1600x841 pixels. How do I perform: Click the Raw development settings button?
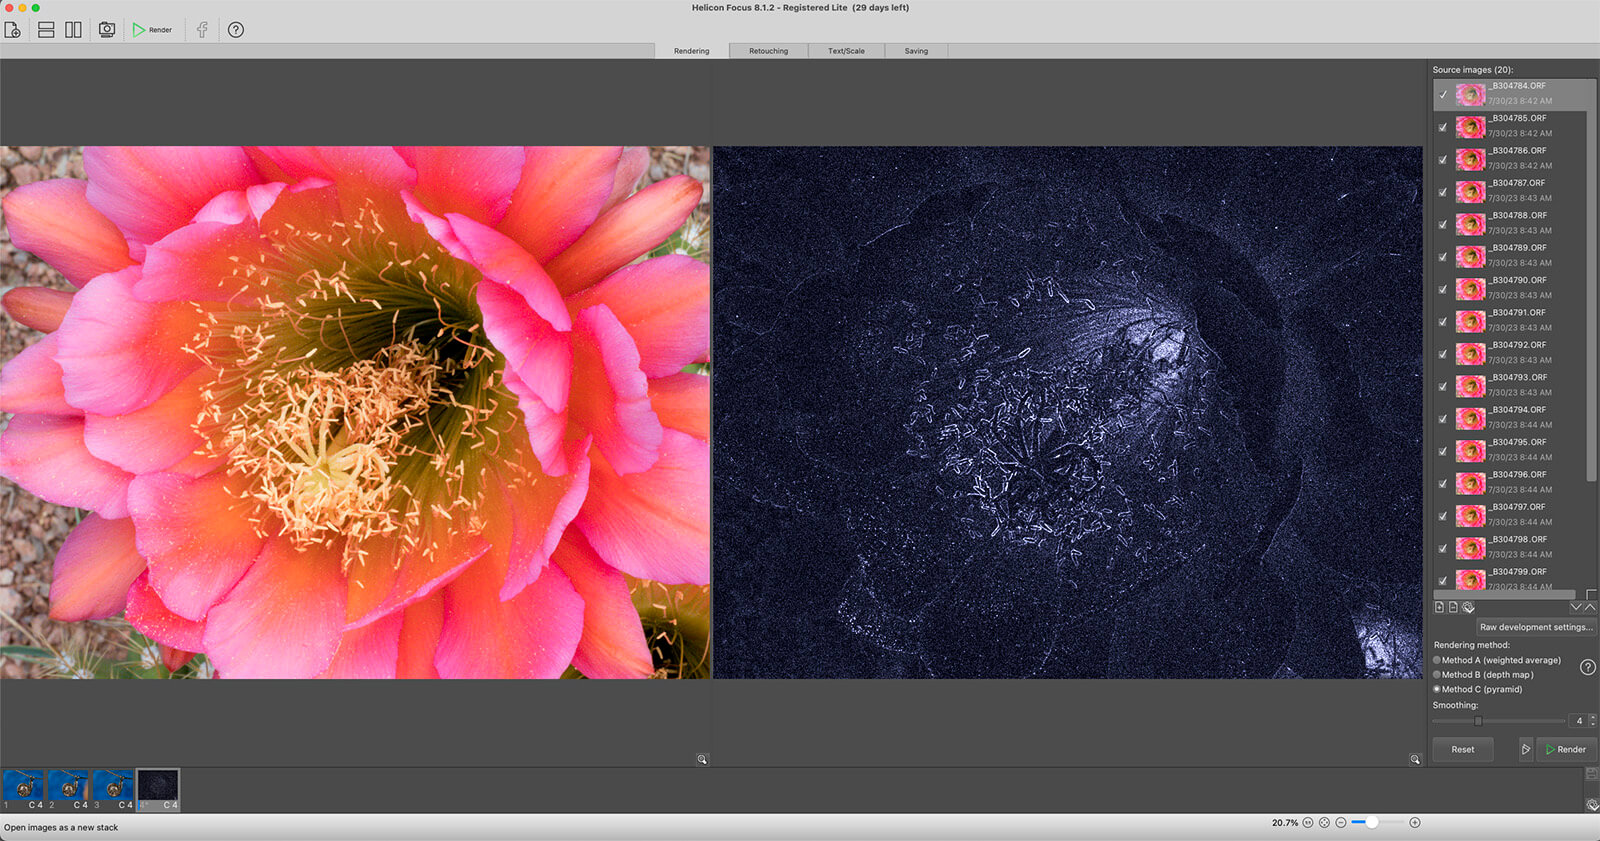tap(1536, 627)
